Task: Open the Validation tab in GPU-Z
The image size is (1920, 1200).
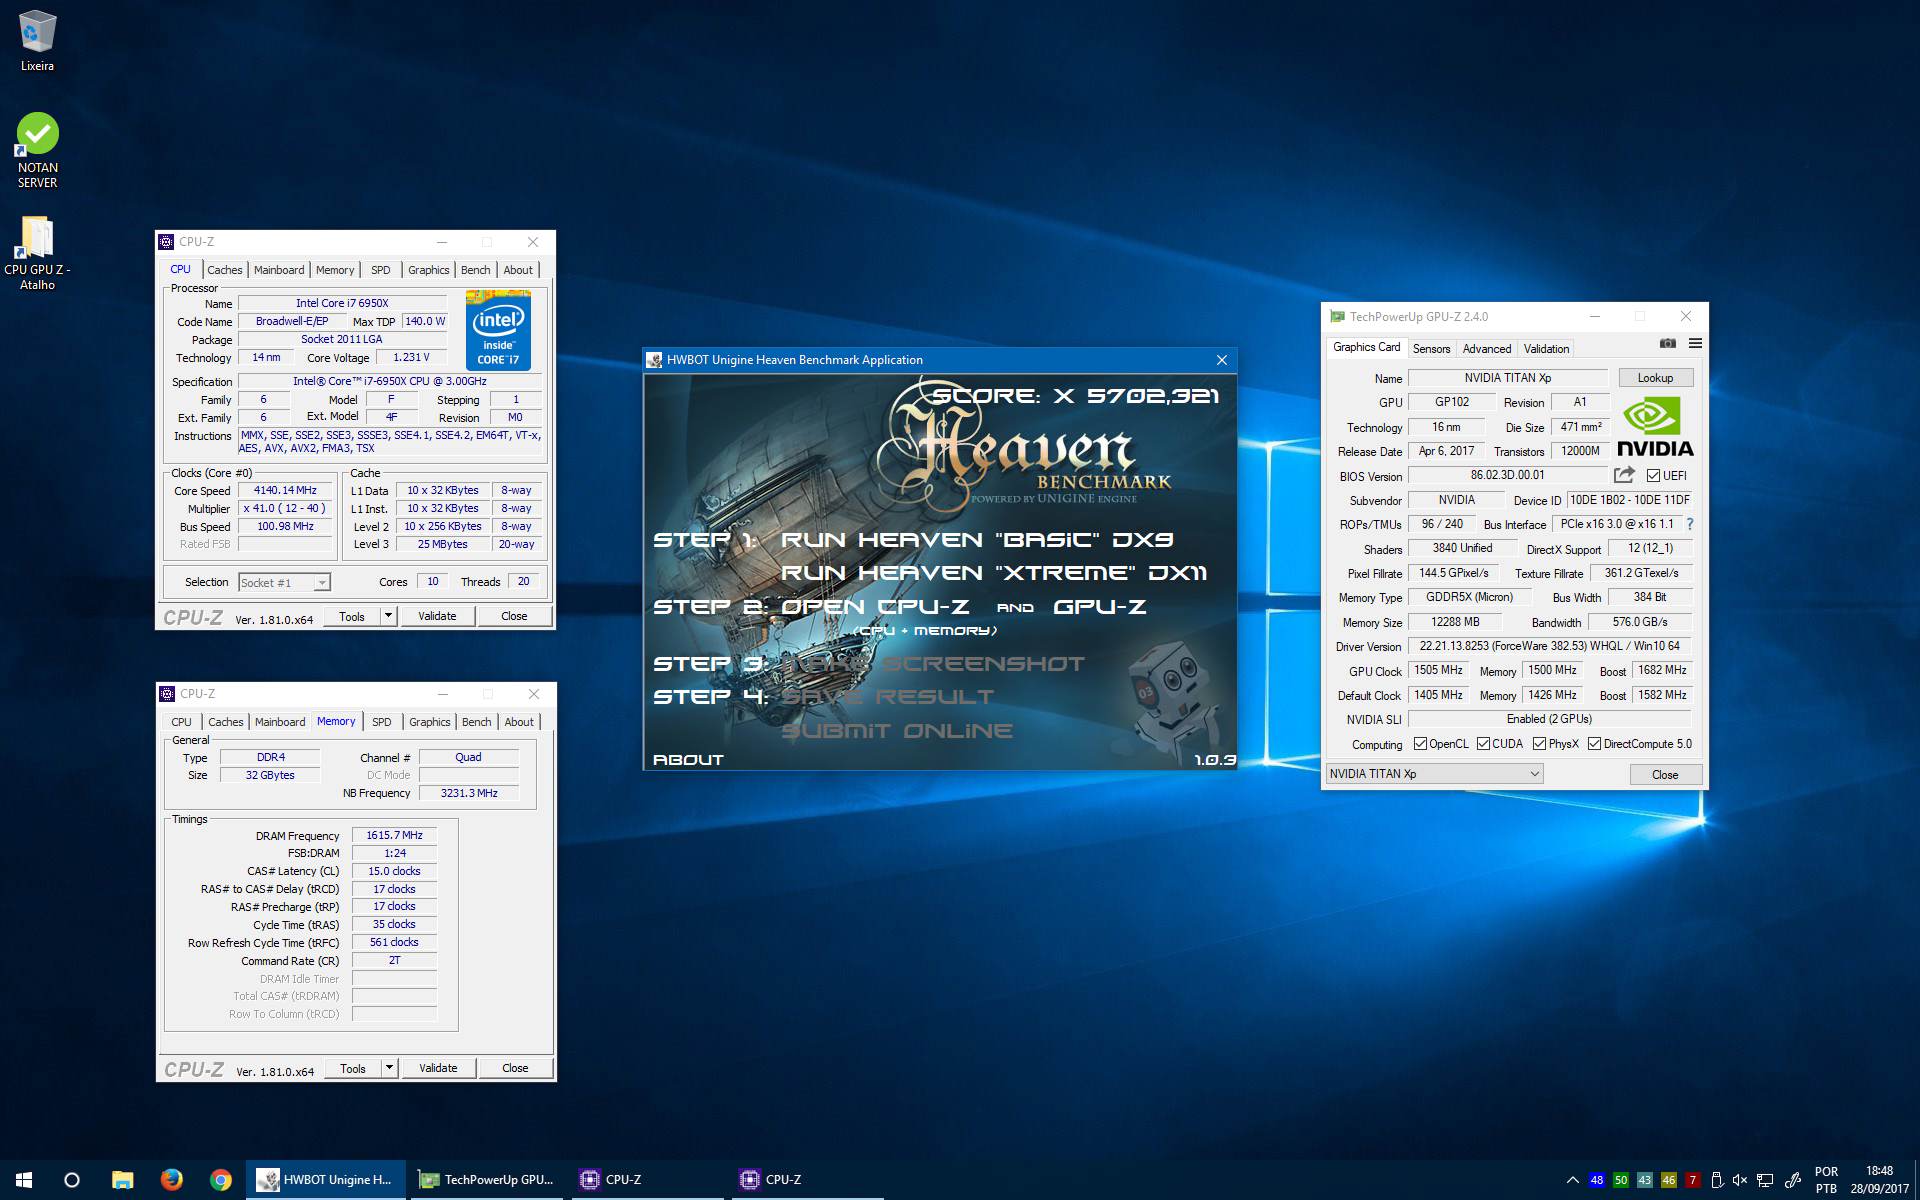Action: 1546,349
